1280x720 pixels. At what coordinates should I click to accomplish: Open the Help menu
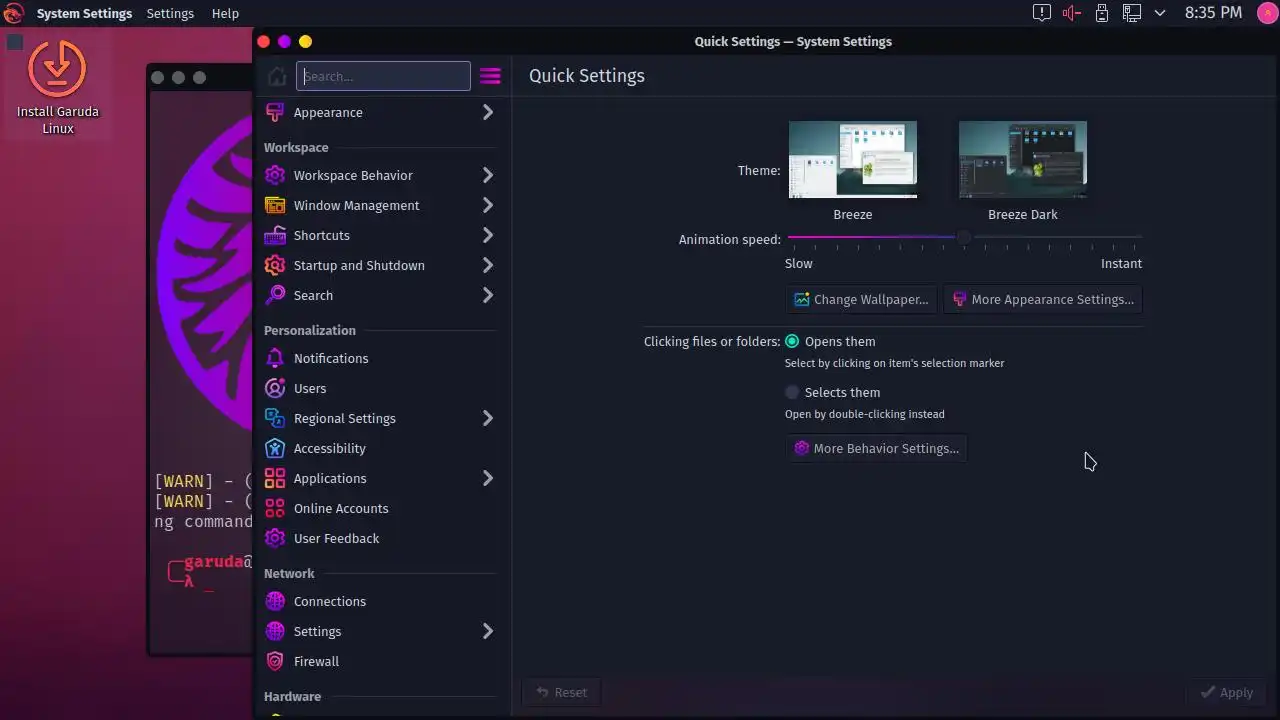coord(225,13)
